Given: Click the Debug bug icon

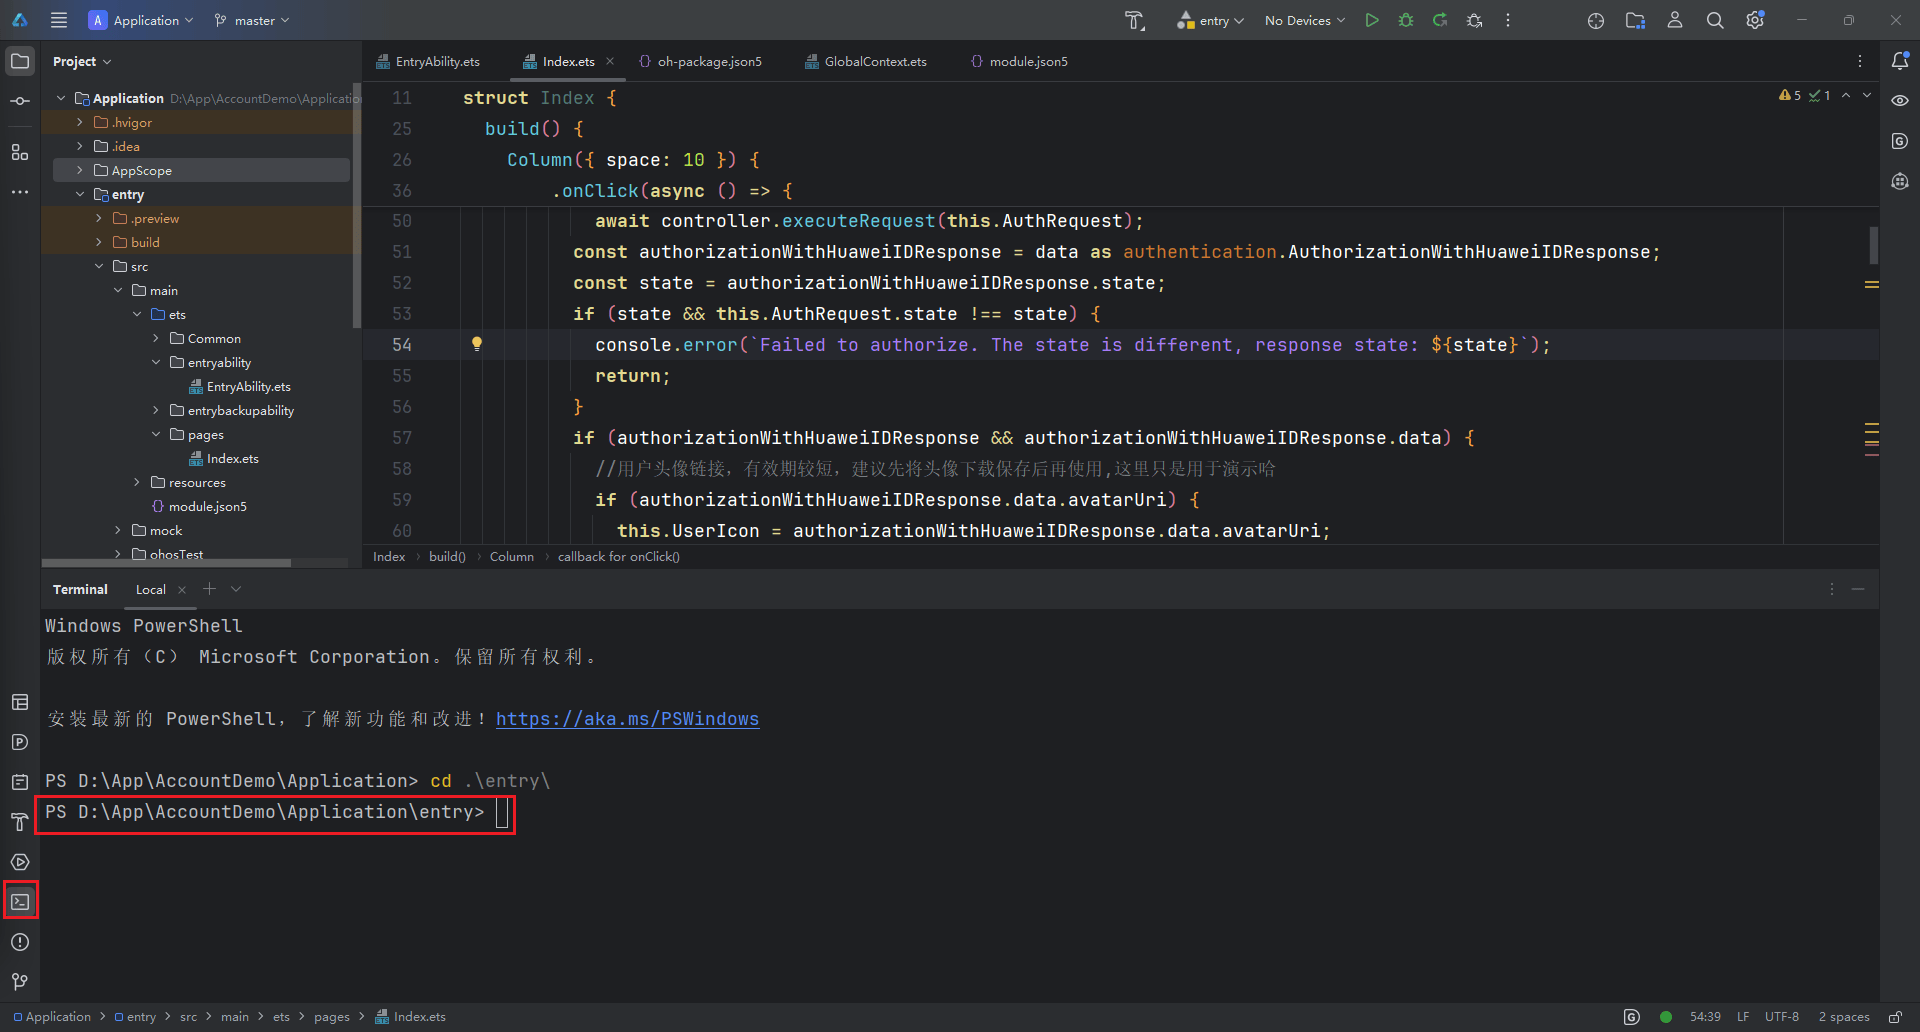Looking at the screenshot, I should 1406,20.
